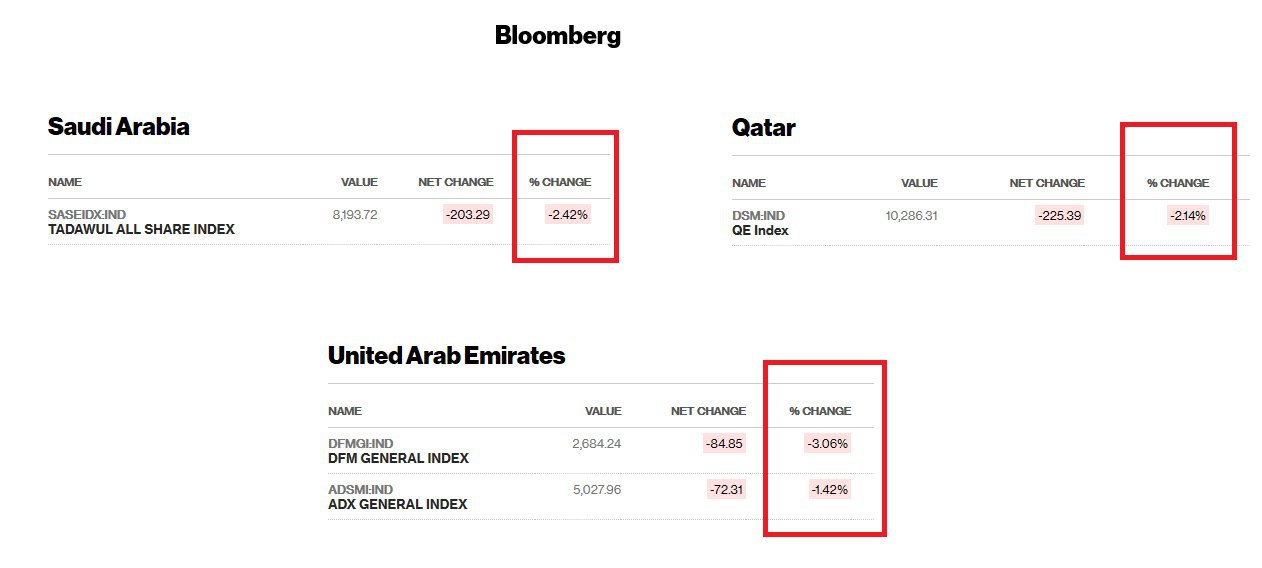Select the Qatar section heading
1262x568 pixels.
coord(763,128)
